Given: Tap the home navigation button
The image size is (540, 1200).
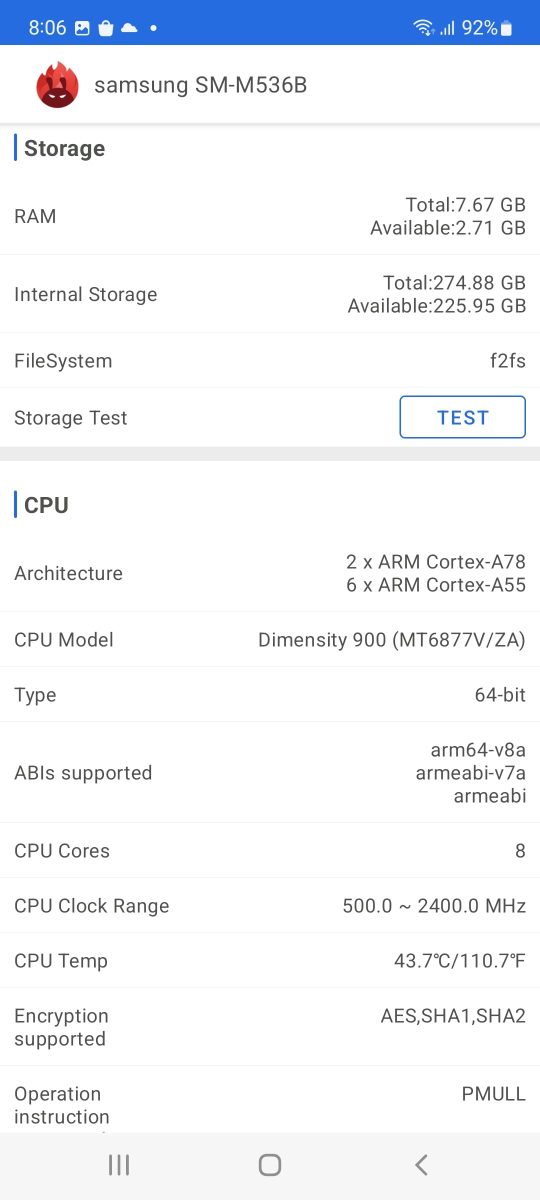Looking at the screenshot, I should click(270, 1164).
